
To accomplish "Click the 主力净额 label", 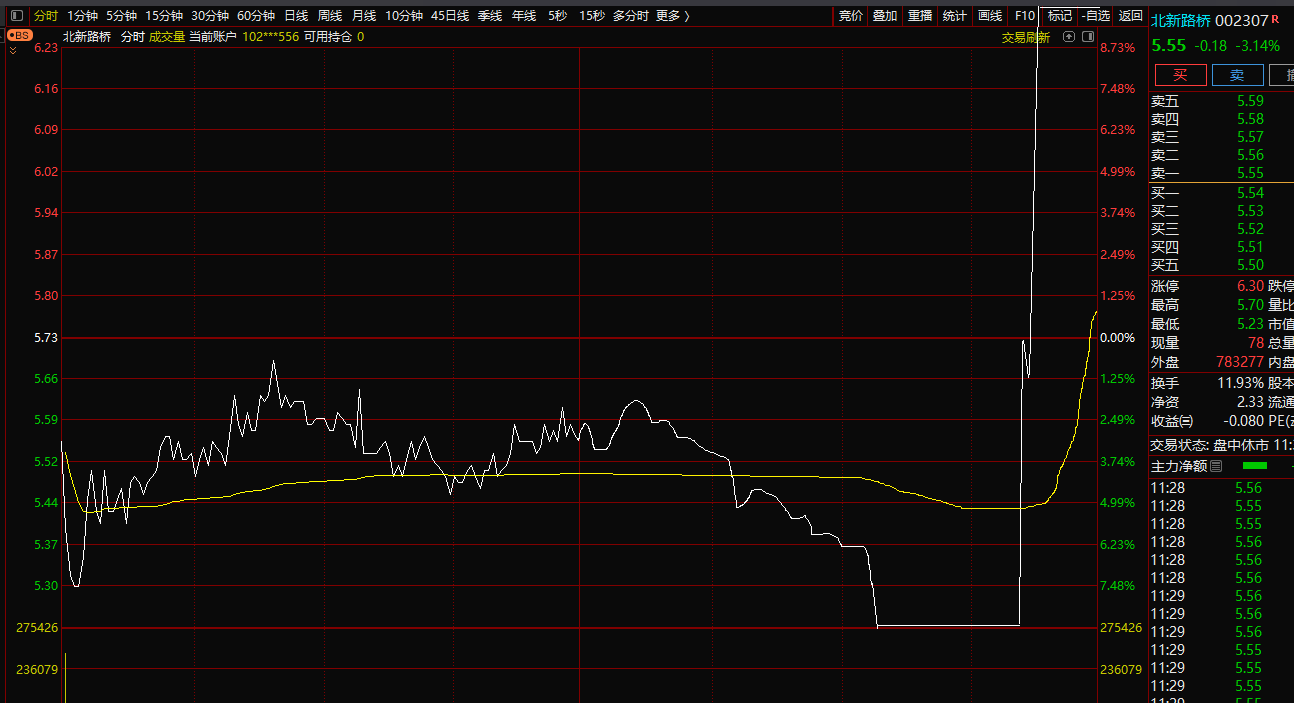I will (1178, 466).
